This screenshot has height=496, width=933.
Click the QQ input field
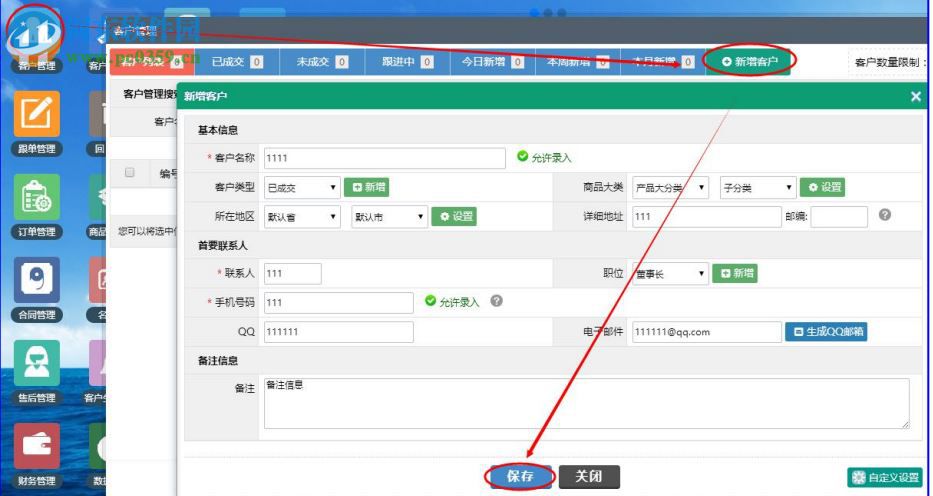pos(339,332)
